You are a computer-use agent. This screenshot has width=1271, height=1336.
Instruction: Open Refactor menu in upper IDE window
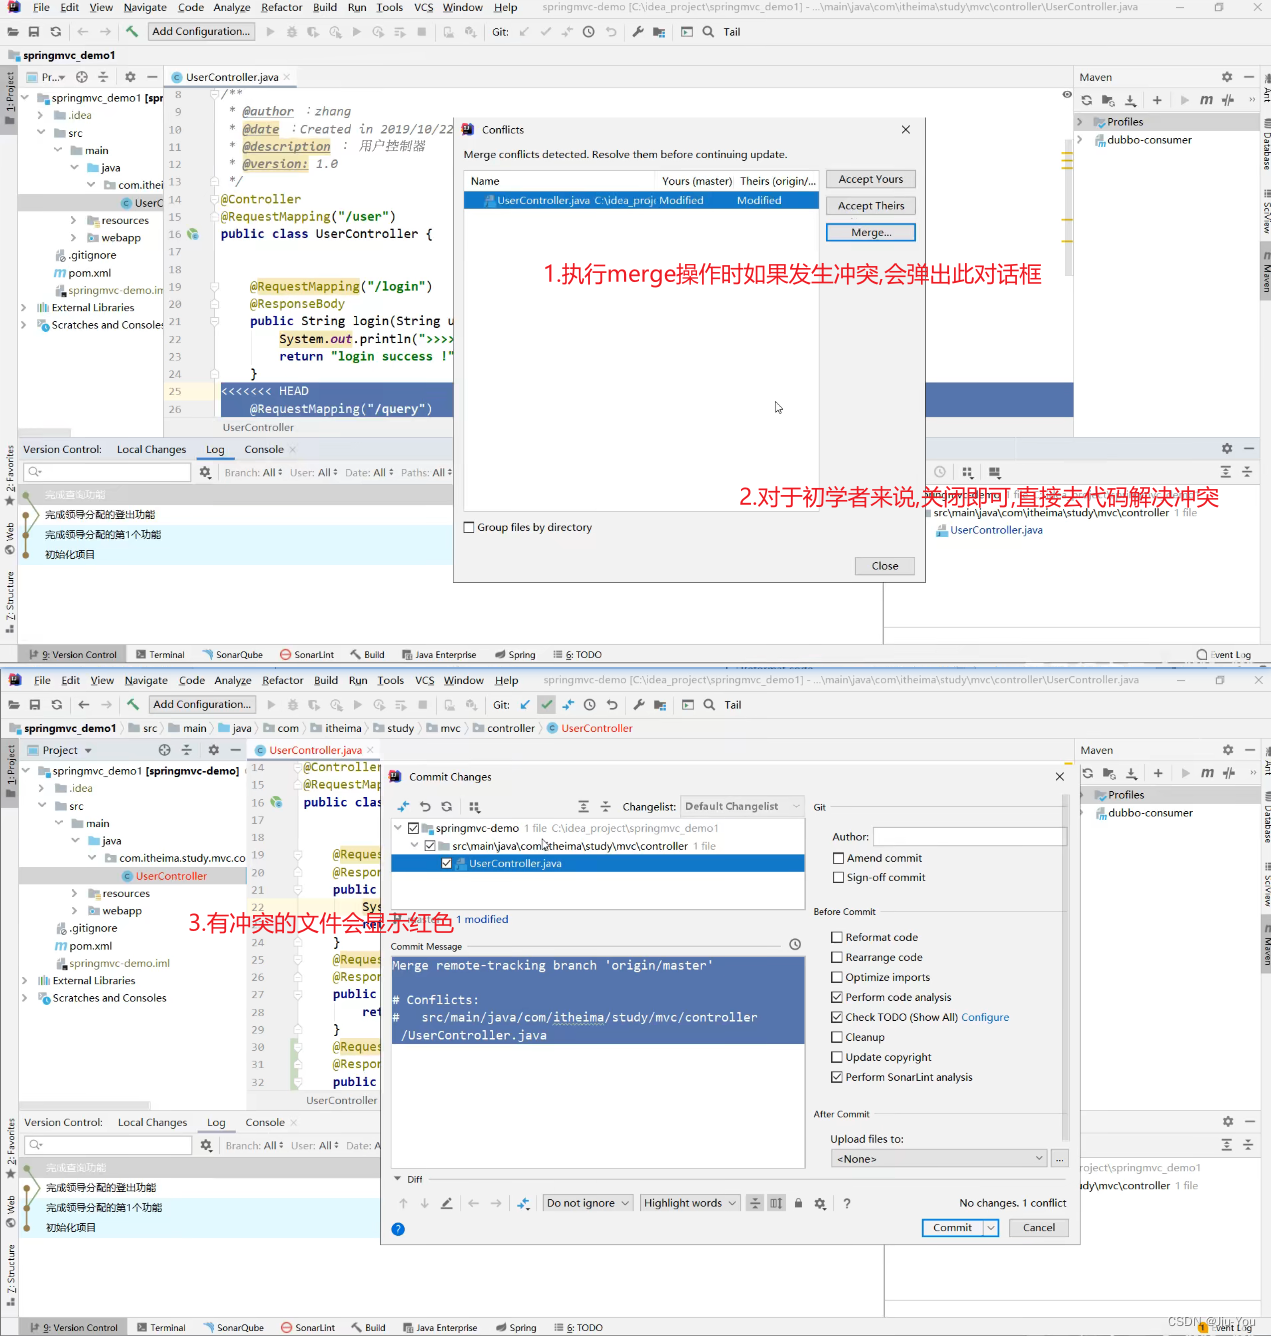point(282,7)
